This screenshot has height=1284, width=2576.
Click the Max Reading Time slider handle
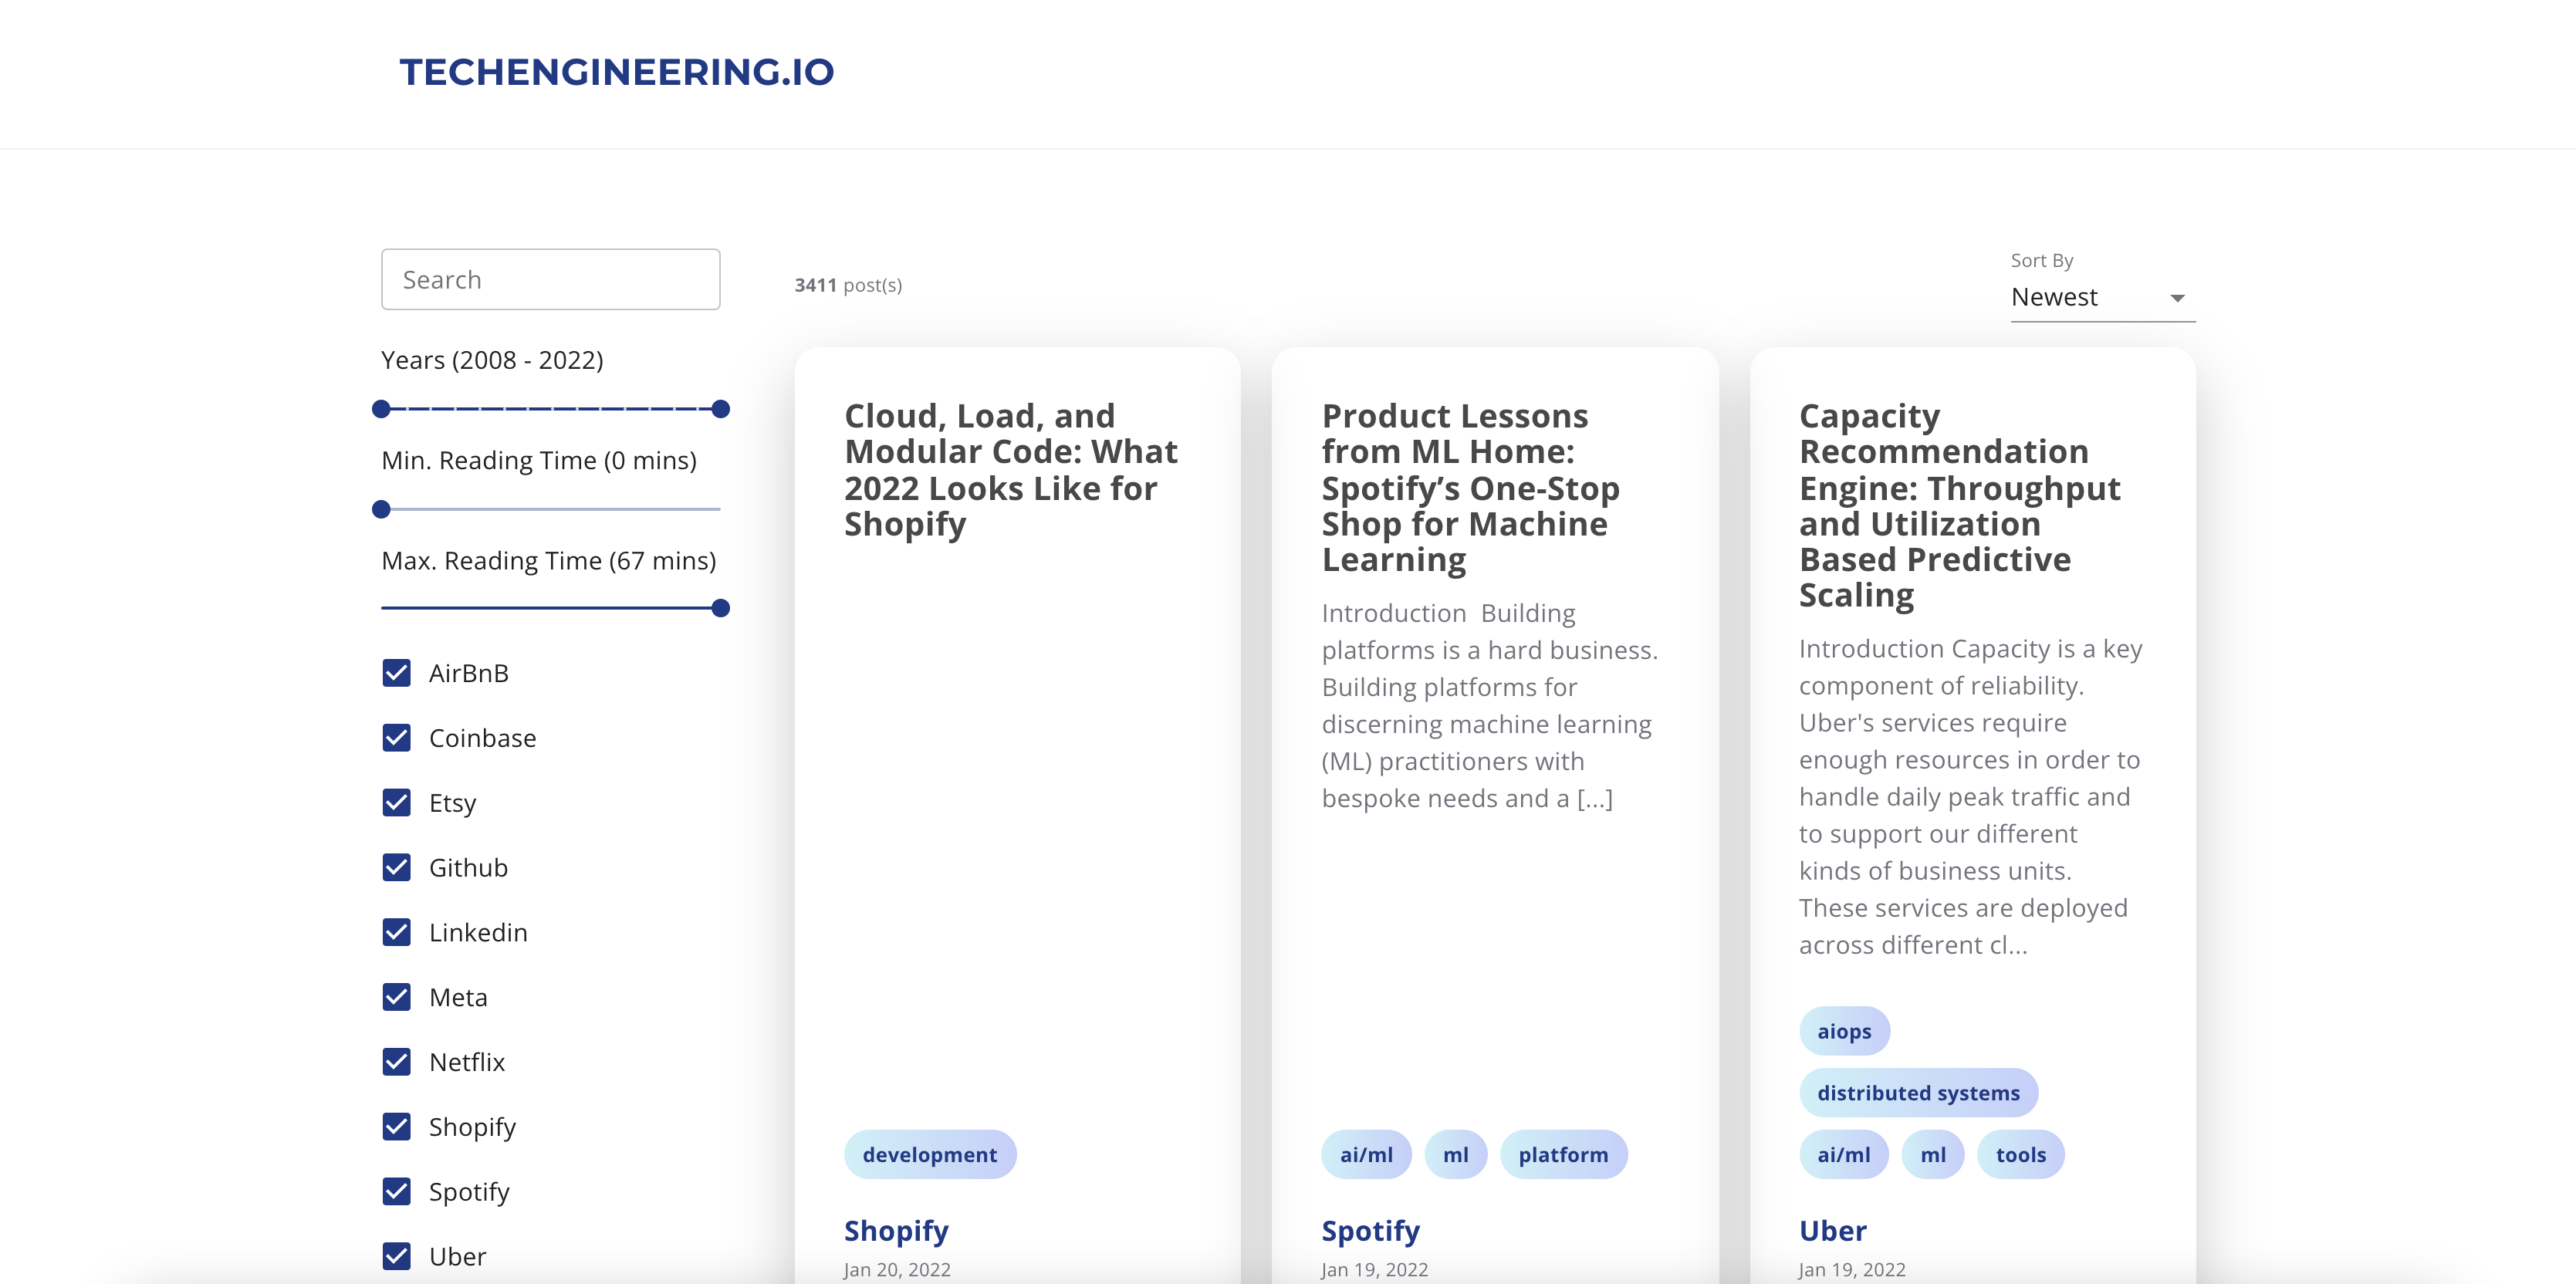(x=719, y=607)
